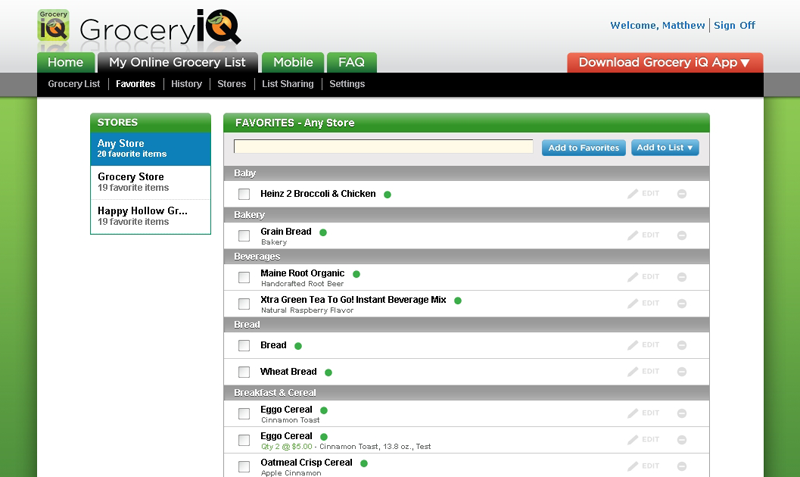Click green dot beside Grain Bread
800x477 pixels.
pyautogui.click(x=323, y=232)
